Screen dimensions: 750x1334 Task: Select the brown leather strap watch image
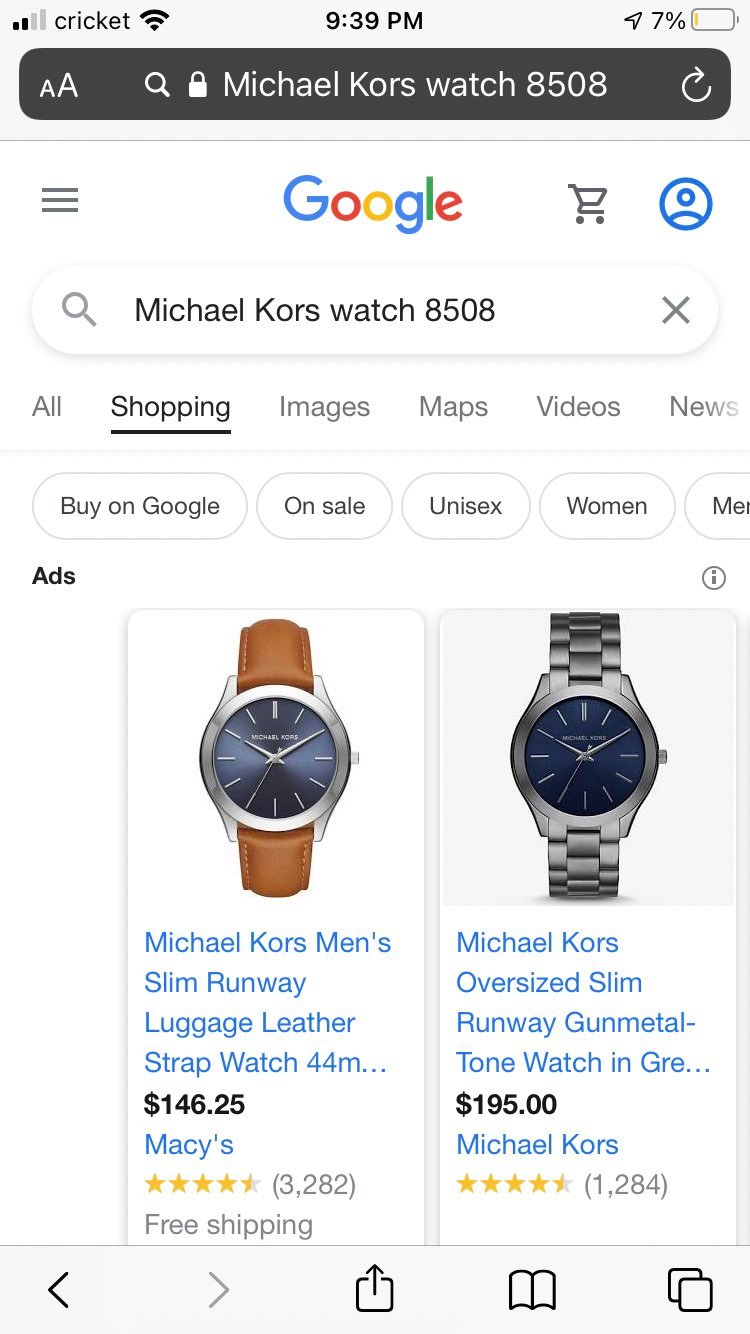tap(276, 758)
